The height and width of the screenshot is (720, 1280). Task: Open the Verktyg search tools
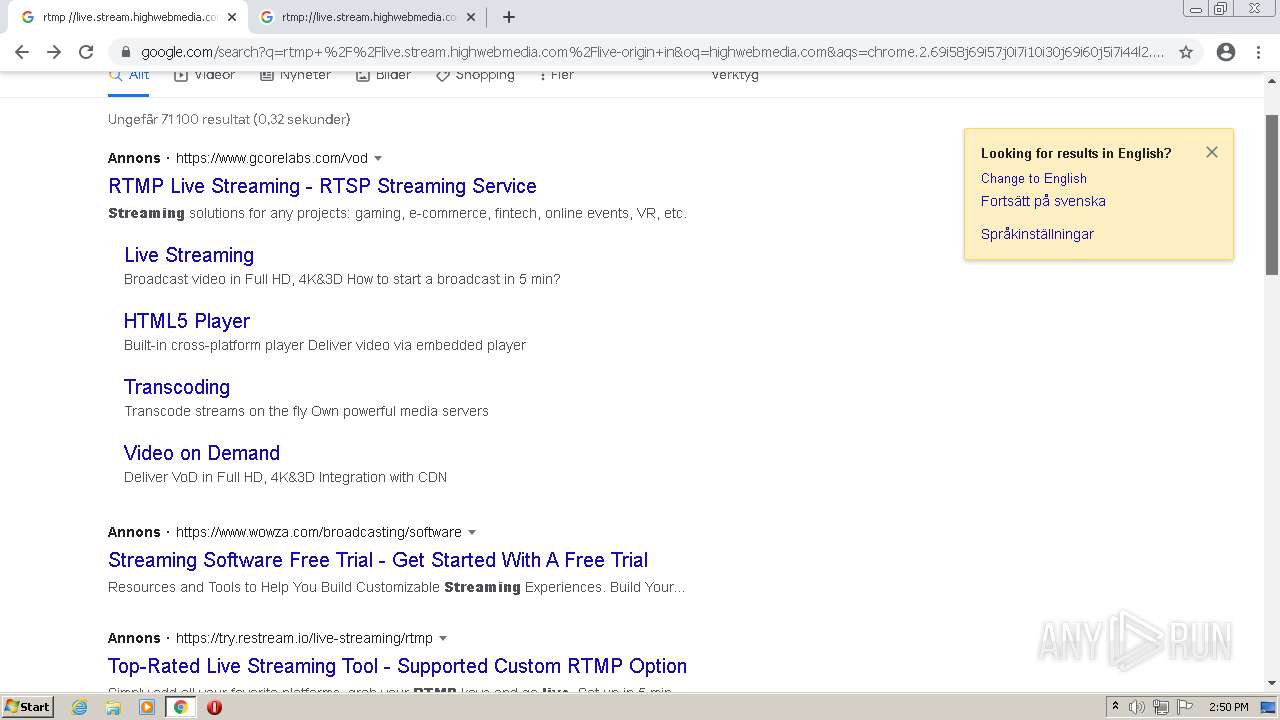point(735,76)
